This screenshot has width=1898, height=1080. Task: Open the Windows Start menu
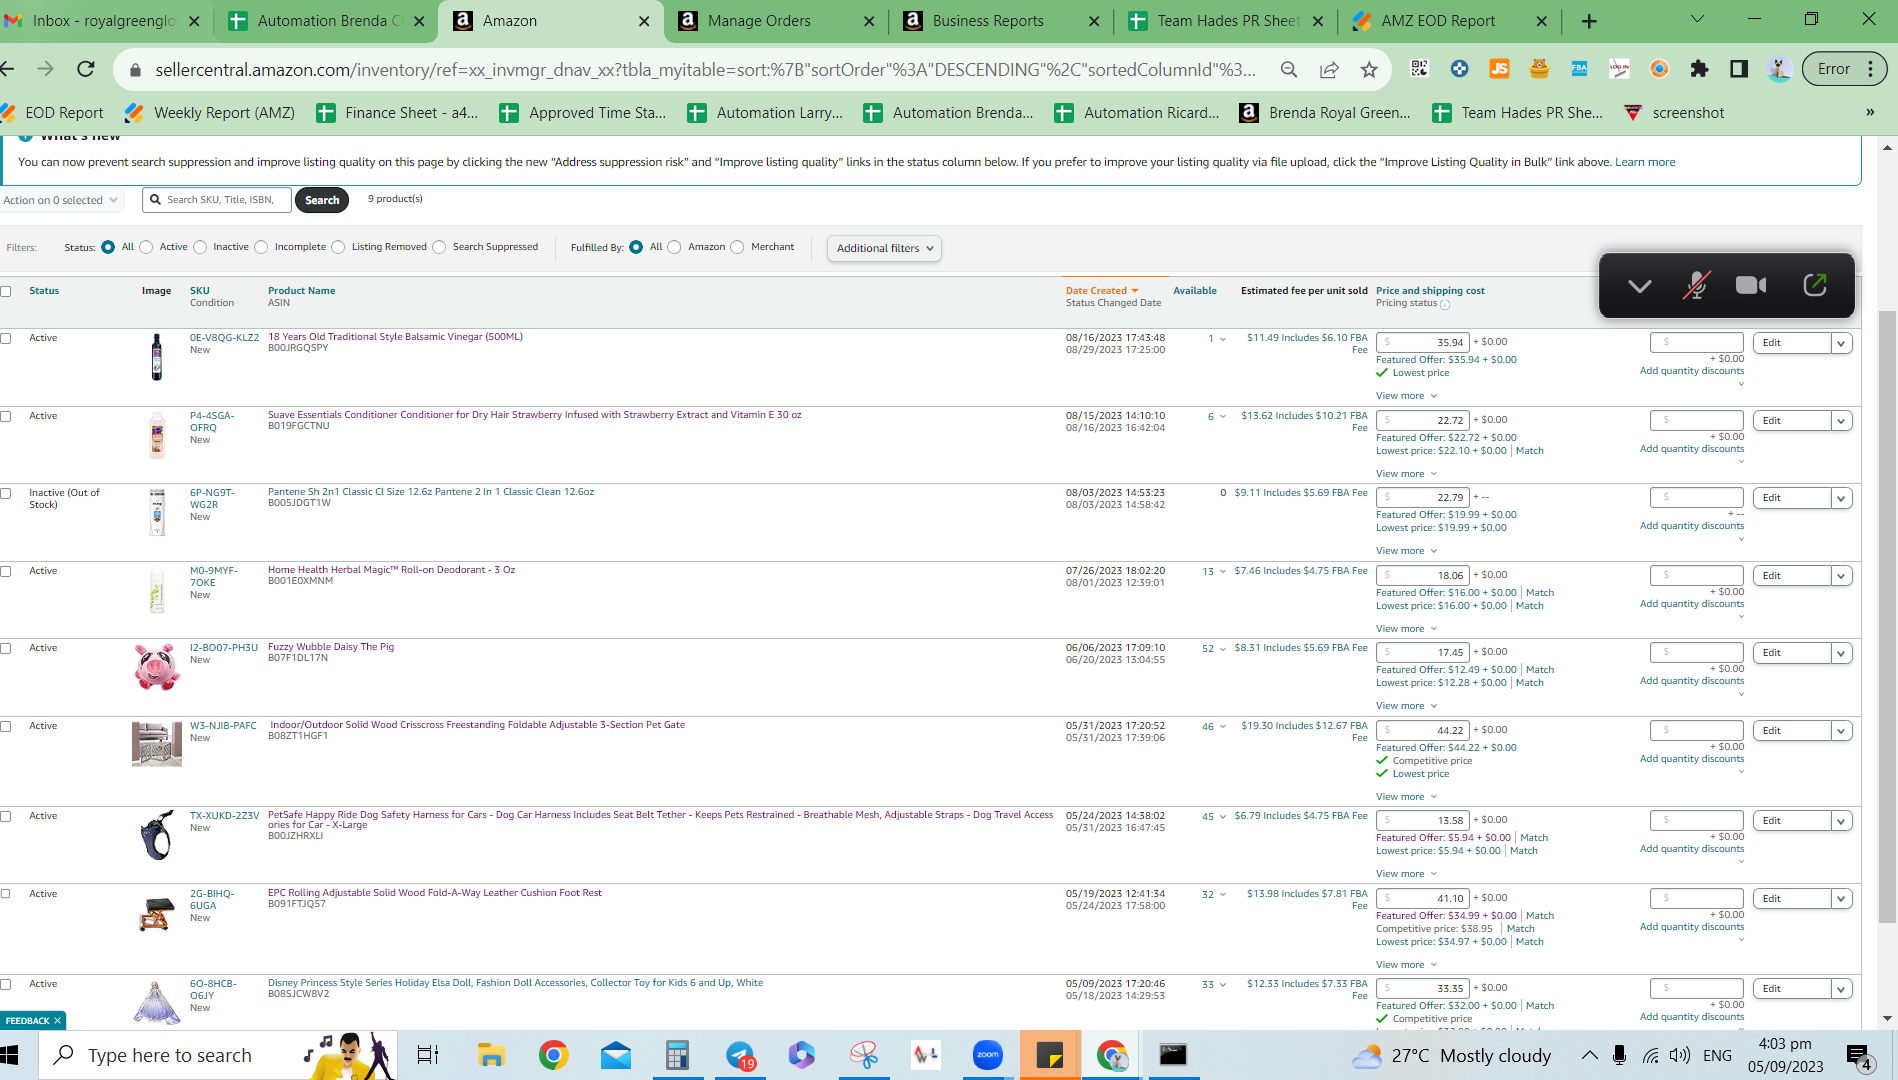(10, 1055)
